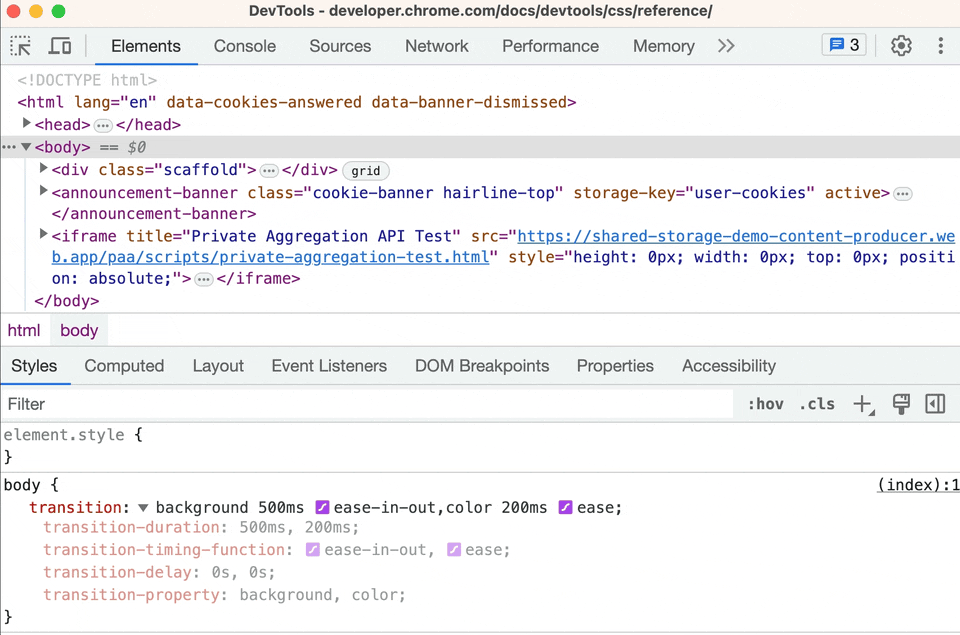
Task: Open ease-in-out easing editor swatch in transition
Action: (322, 507)
